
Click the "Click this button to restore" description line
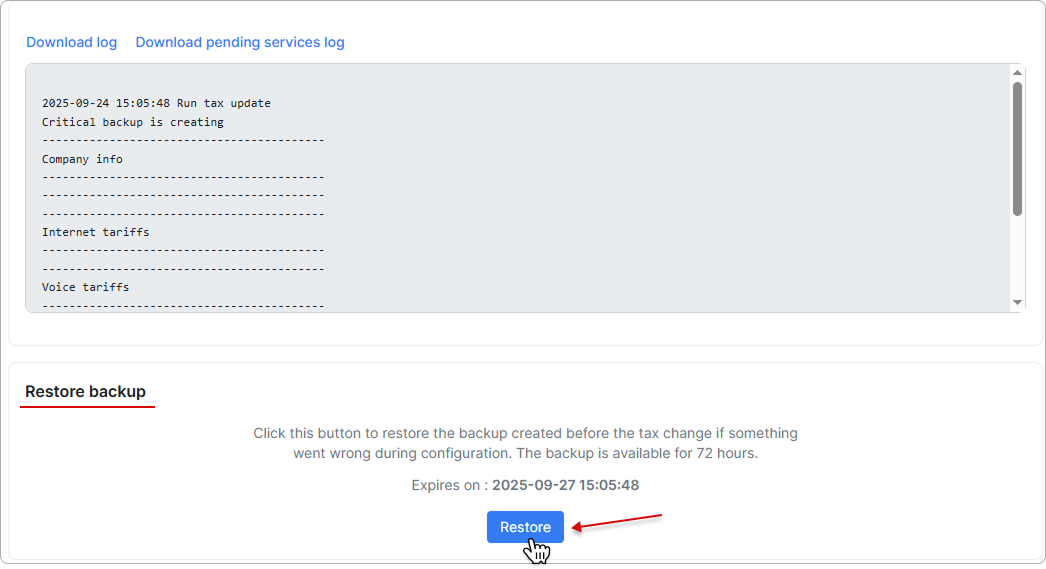coord(525,434)
